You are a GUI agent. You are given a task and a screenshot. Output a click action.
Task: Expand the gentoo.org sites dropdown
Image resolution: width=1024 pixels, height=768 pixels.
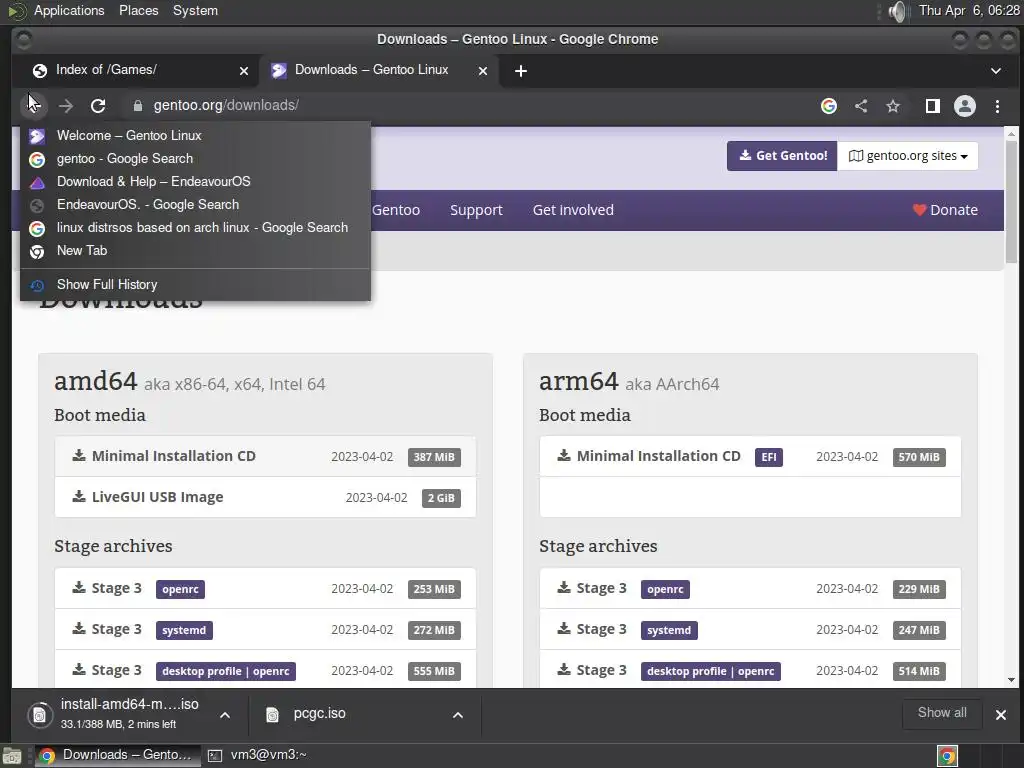(907, 156)
